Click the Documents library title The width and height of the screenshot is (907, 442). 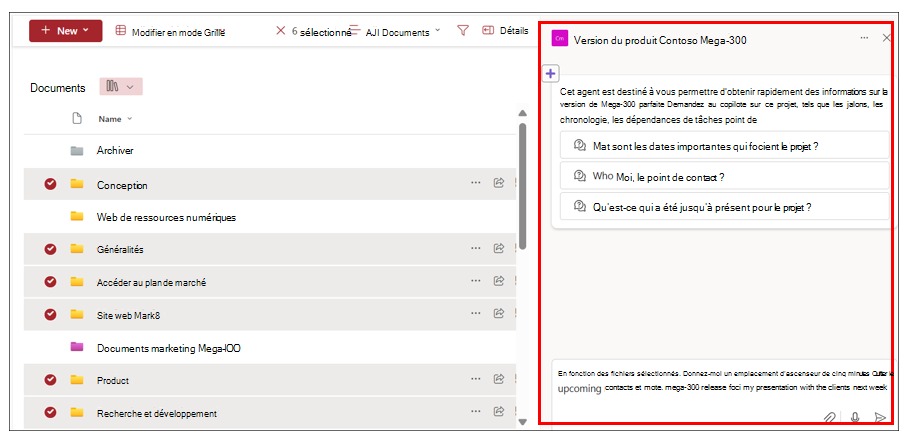58,88
